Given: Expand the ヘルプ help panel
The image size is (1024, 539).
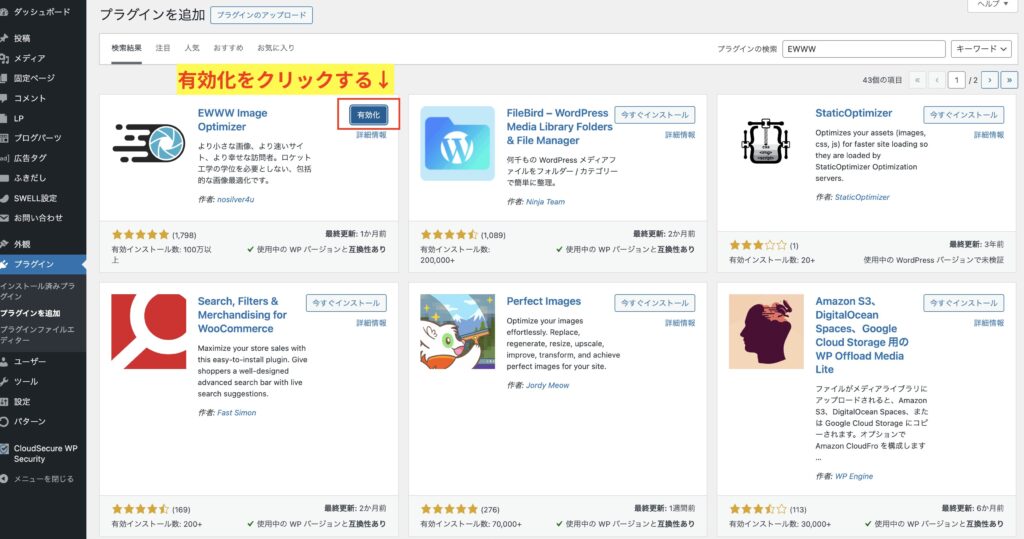Looking at the screenshot, I should [x=991, y=4].
